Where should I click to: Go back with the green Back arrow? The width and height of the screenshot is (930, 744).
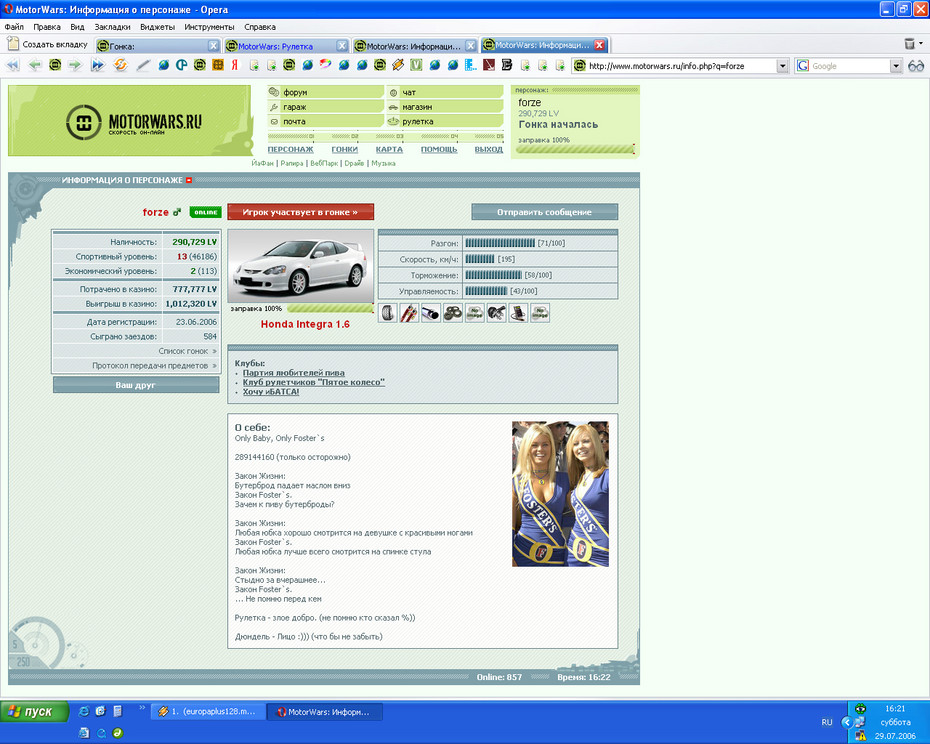35,65
